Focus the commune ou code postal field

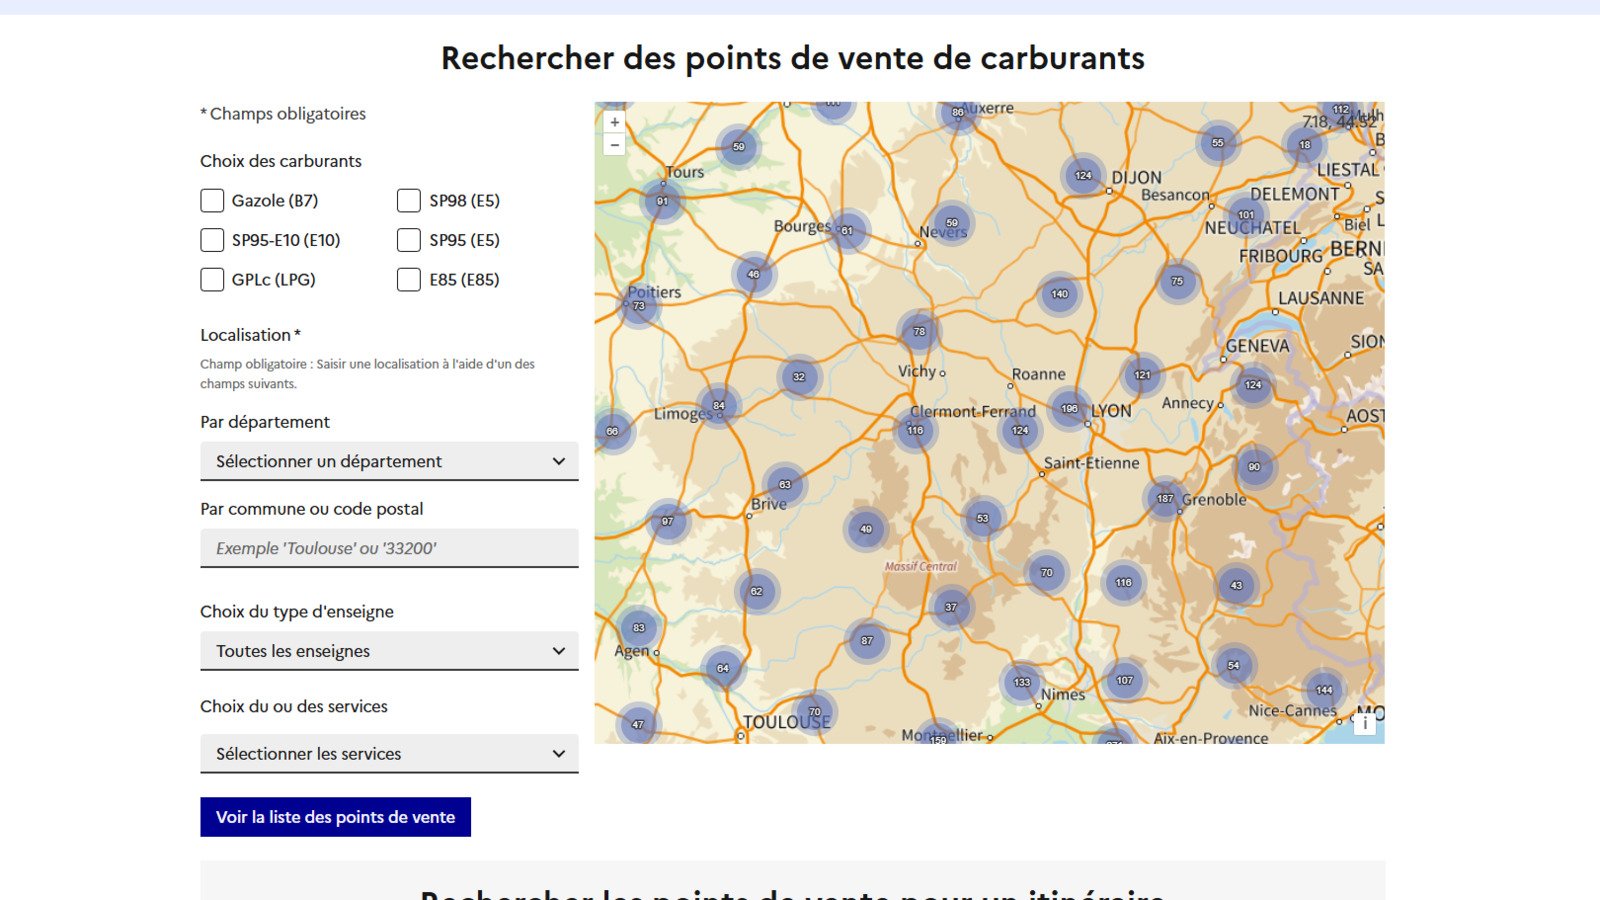click(x=389, y=548)
